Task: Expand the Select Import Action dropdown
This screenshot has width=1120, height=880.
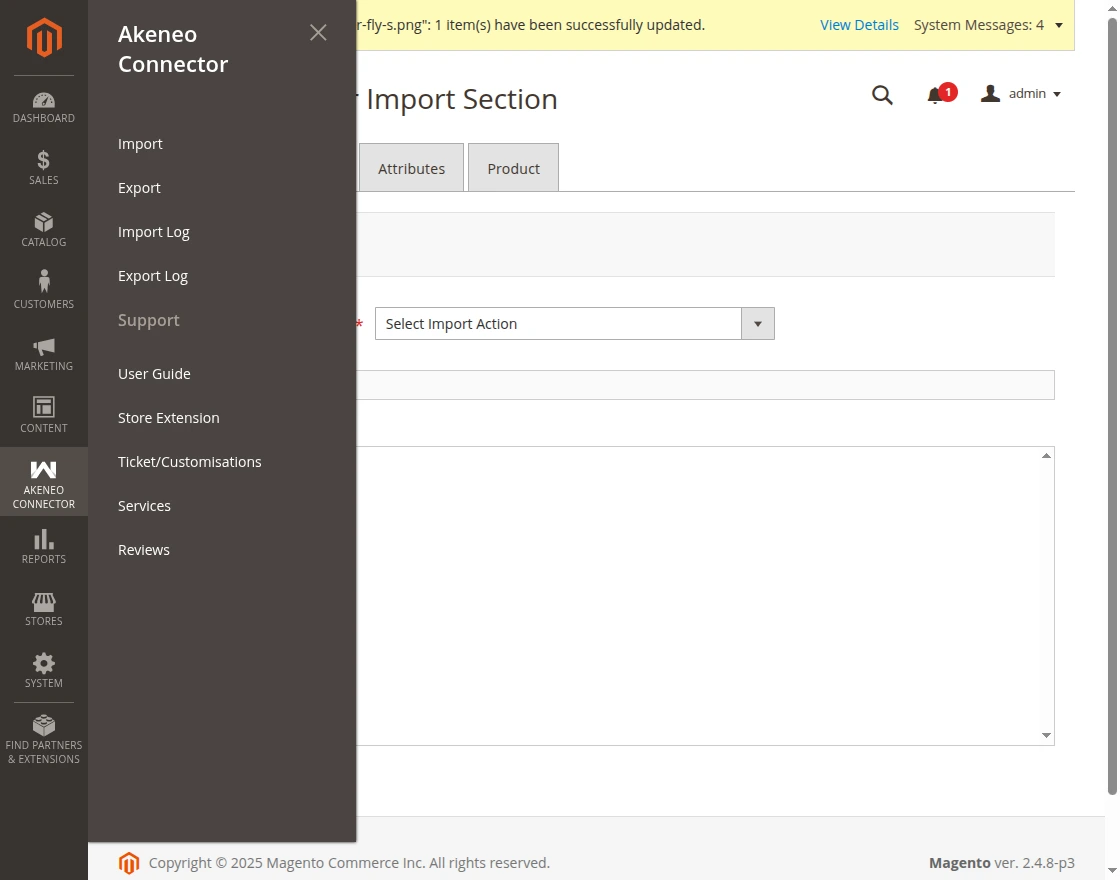Action: 757,324
